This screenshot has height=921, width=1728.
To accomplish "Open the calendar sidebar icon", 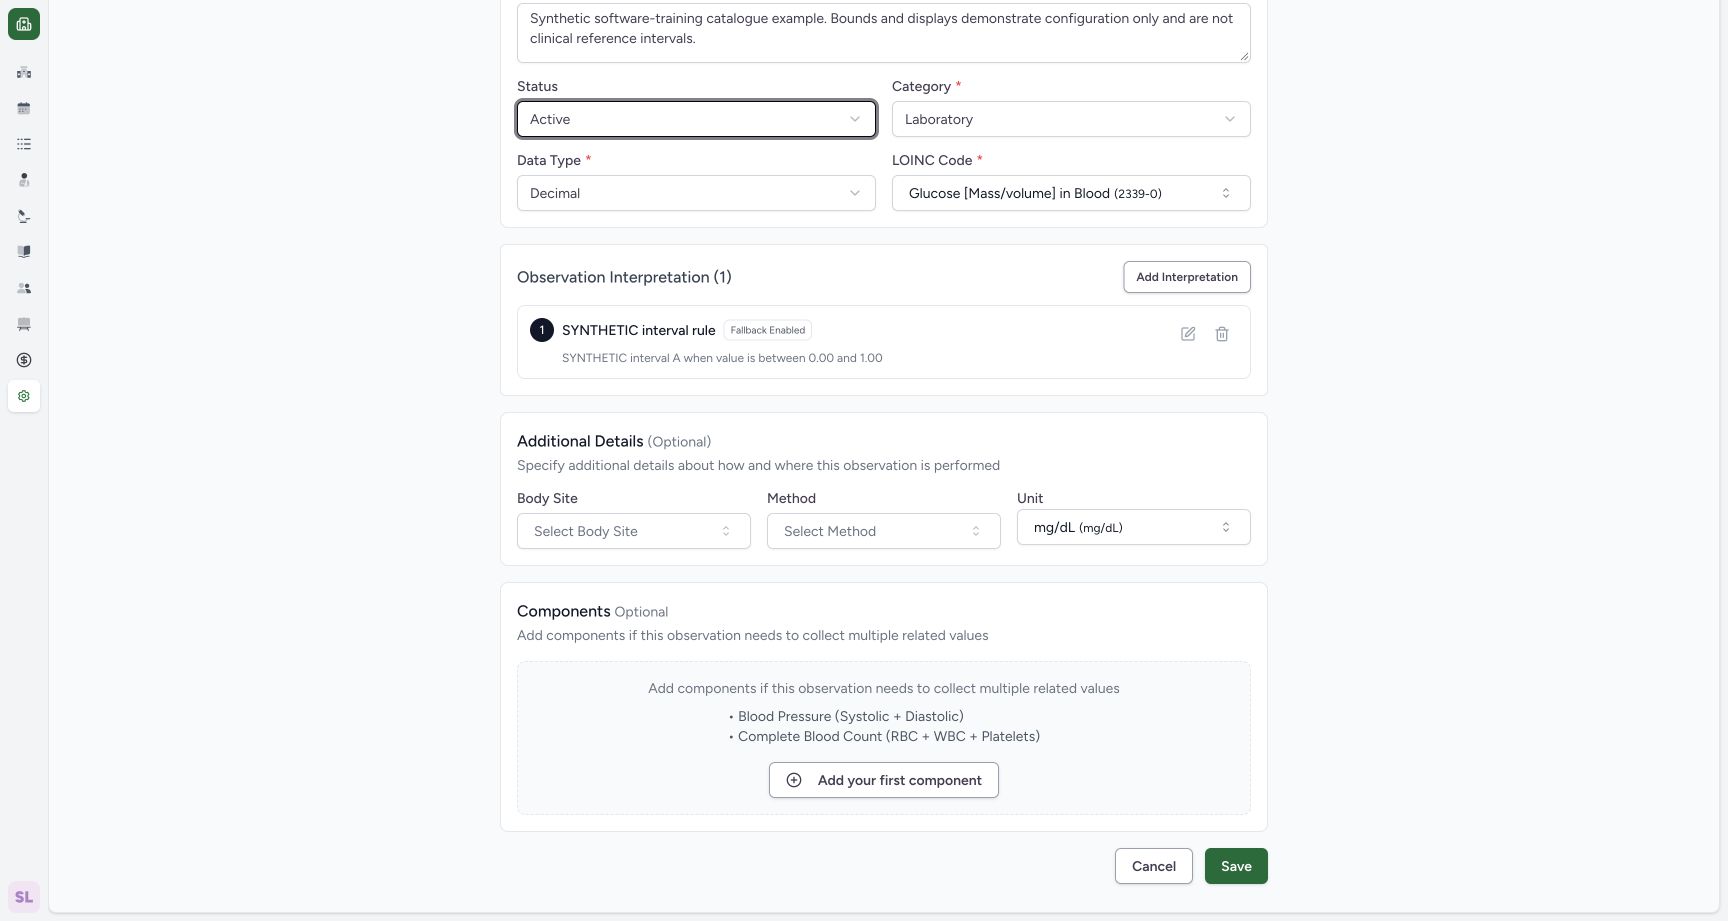I will click(x=24, y=108).
